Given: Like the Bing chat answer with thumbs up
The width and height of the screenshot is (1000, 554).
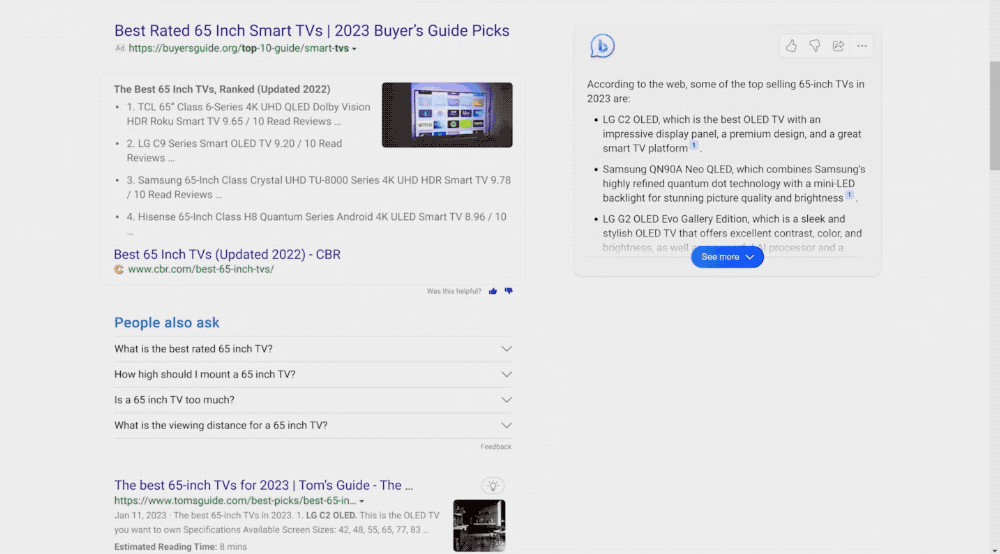Looking at the screenshot, I should pos(791,46).
